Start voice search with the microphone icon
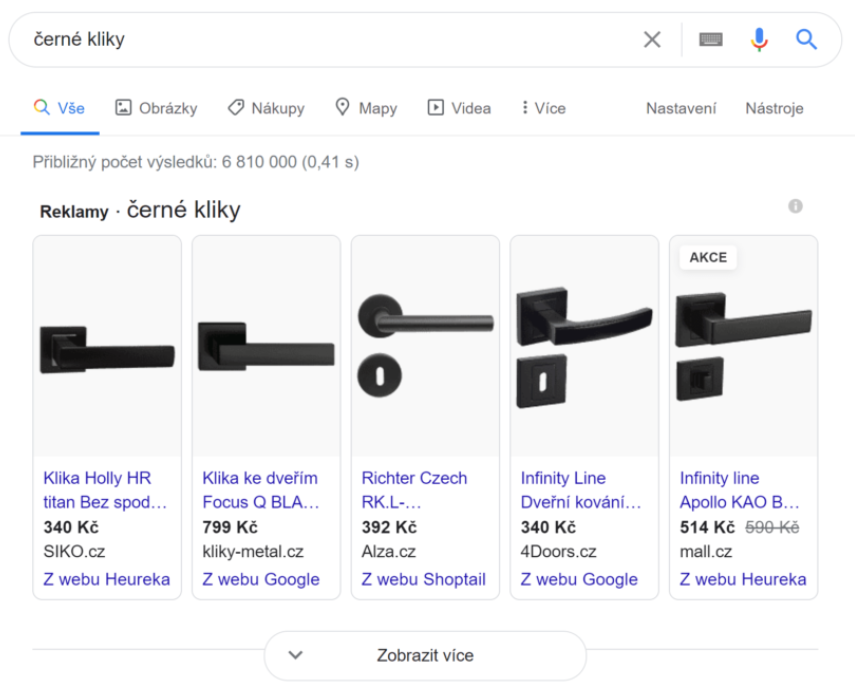Viewport: 855px width, 695px height. pyautogui.click(x=758, y=39)
